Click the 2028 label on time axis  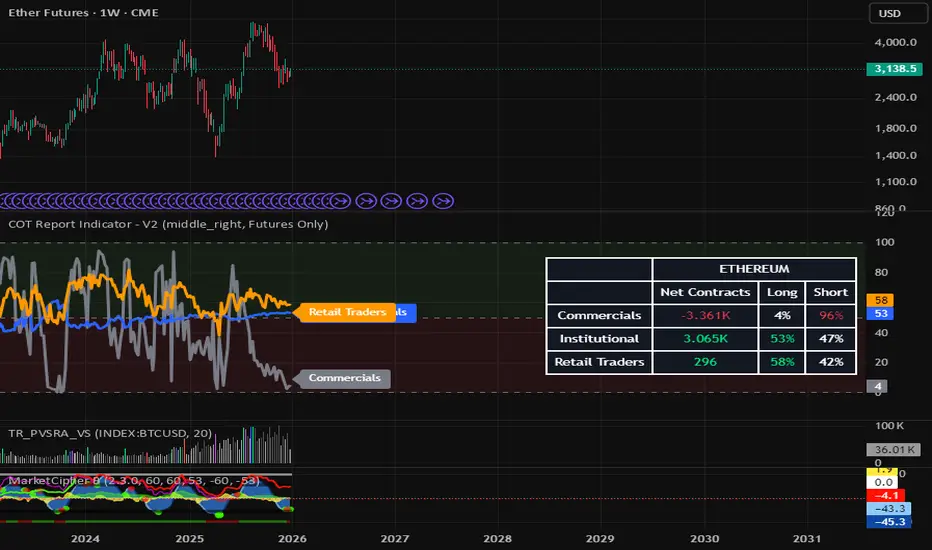pyautogui.click(x=497, y=539)
